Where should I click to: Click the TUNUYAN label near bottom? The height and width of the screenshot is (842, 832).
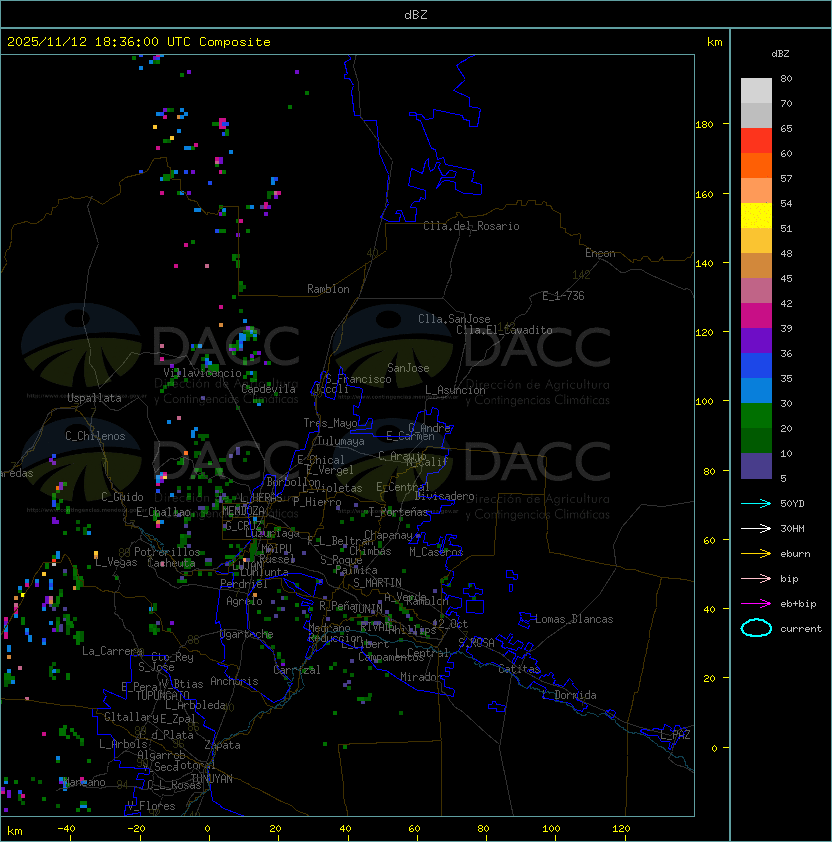click(x=211, y=778)
